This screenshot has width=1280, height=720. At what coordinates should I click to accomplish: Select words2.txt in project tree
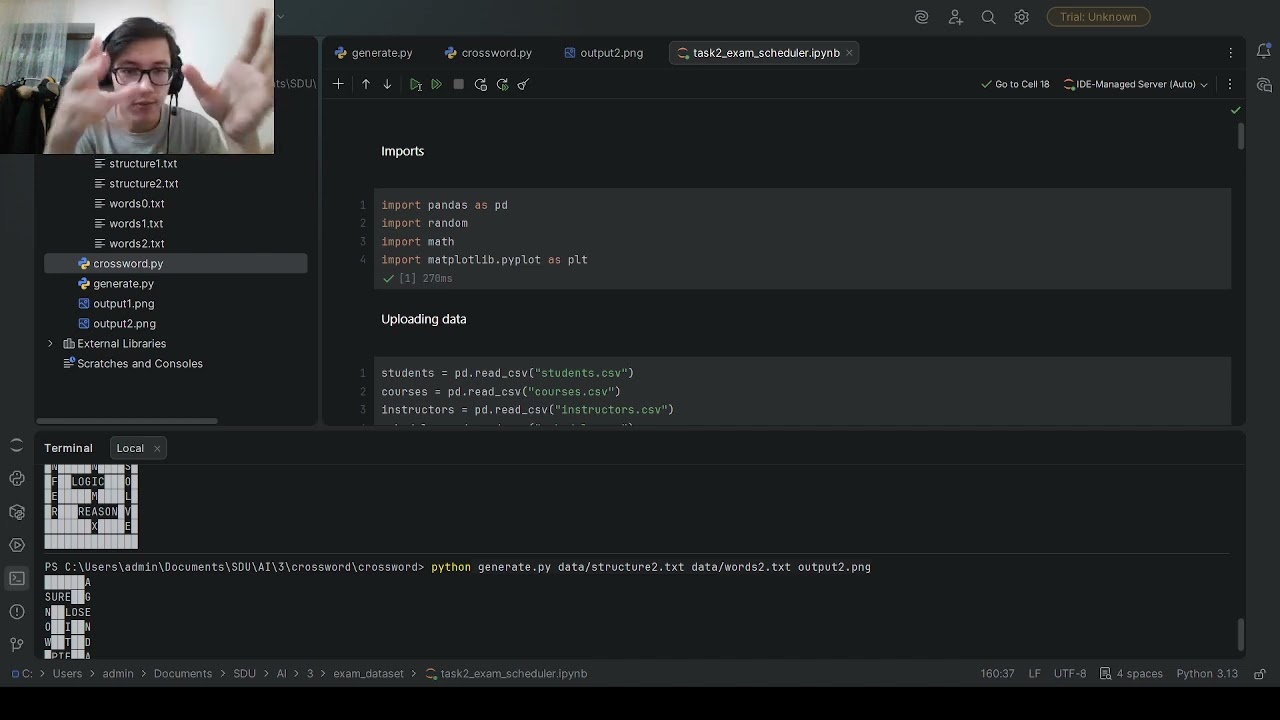pyautogui.click(x=136, y=243)
